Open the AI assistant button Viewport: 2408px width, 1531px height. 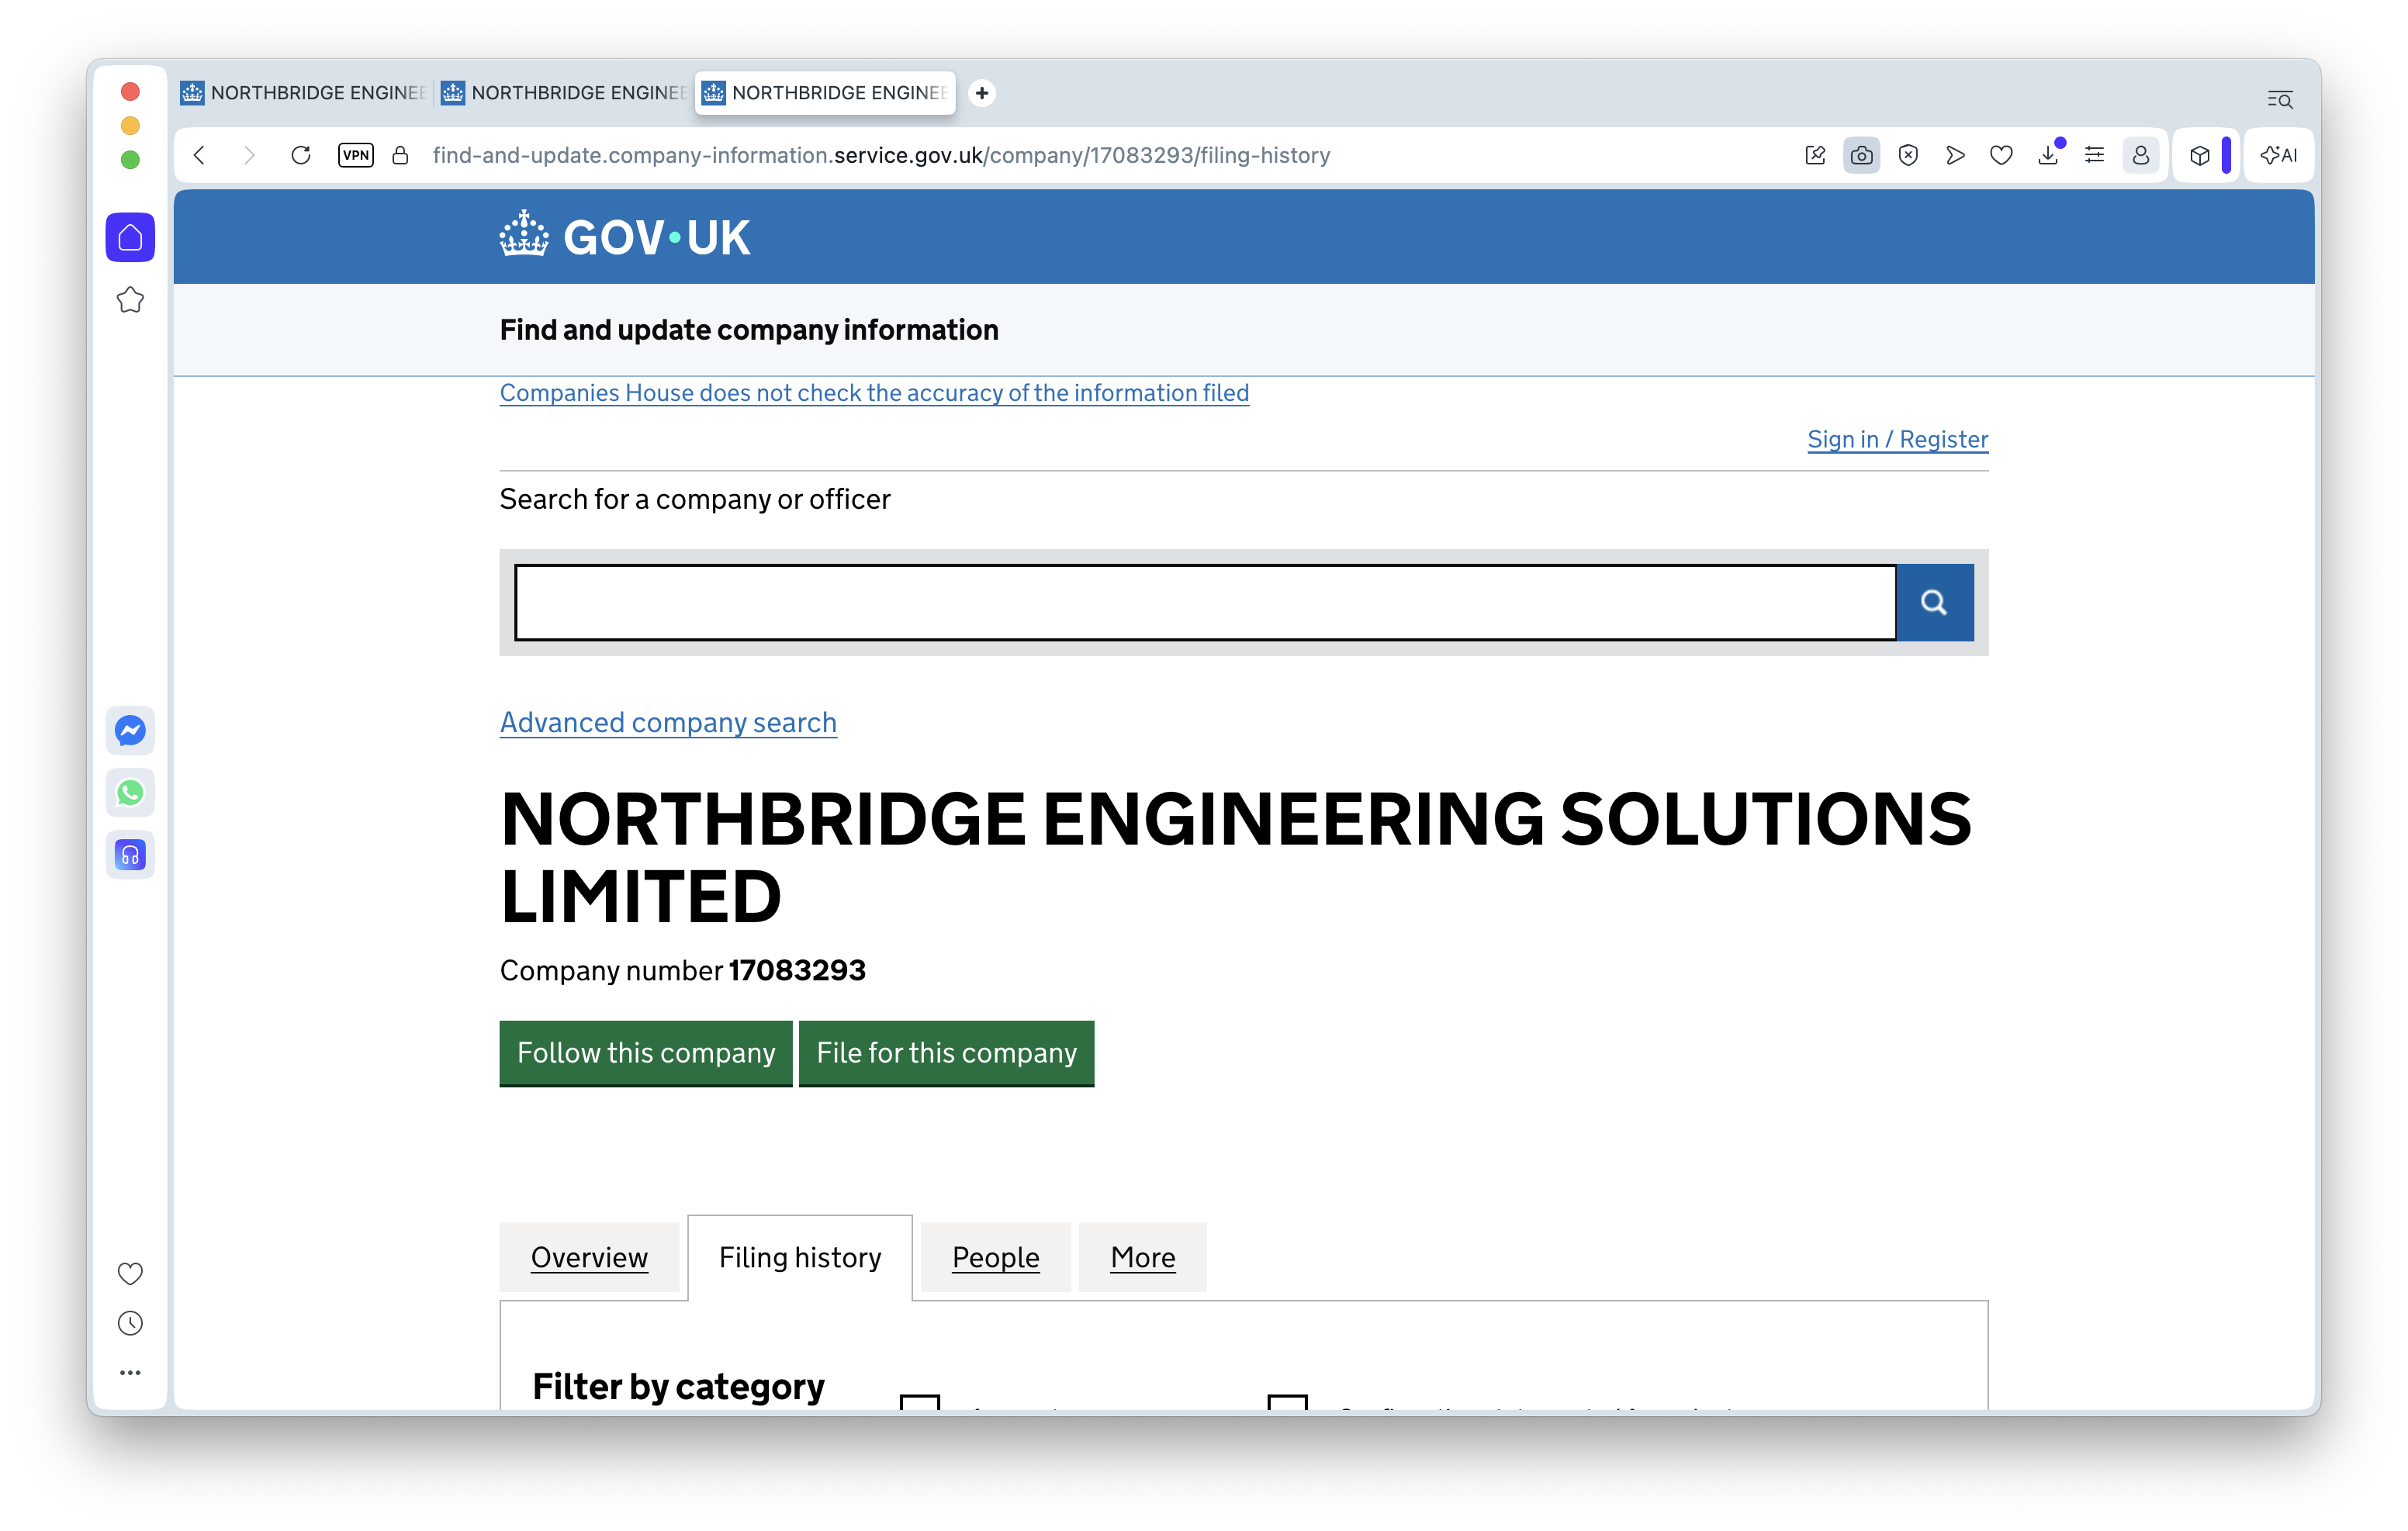[x=2279, y=155]
